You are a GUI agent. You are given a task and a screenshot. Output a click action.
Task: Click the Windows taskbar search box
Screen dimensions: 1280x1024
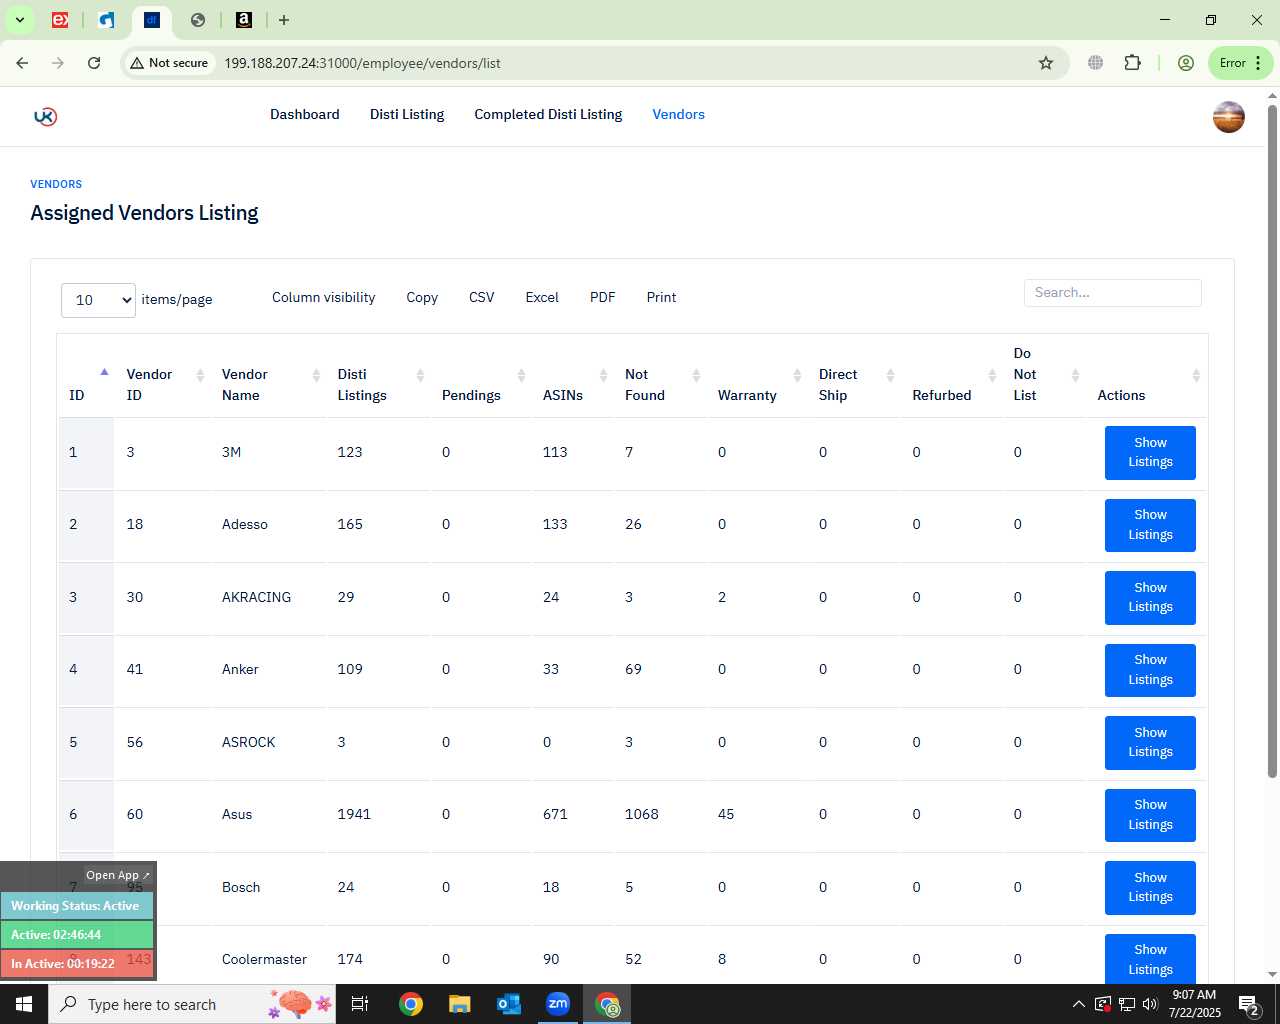(194, 1004)
